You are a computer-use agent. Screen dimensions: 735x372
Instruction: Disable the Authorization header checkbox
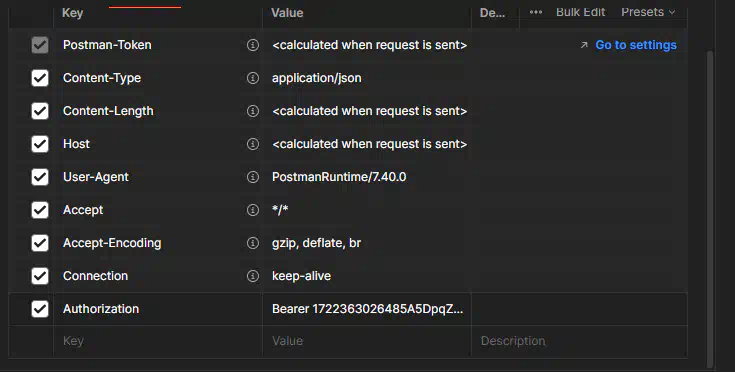pyautogui.click(x=40, y=309)
